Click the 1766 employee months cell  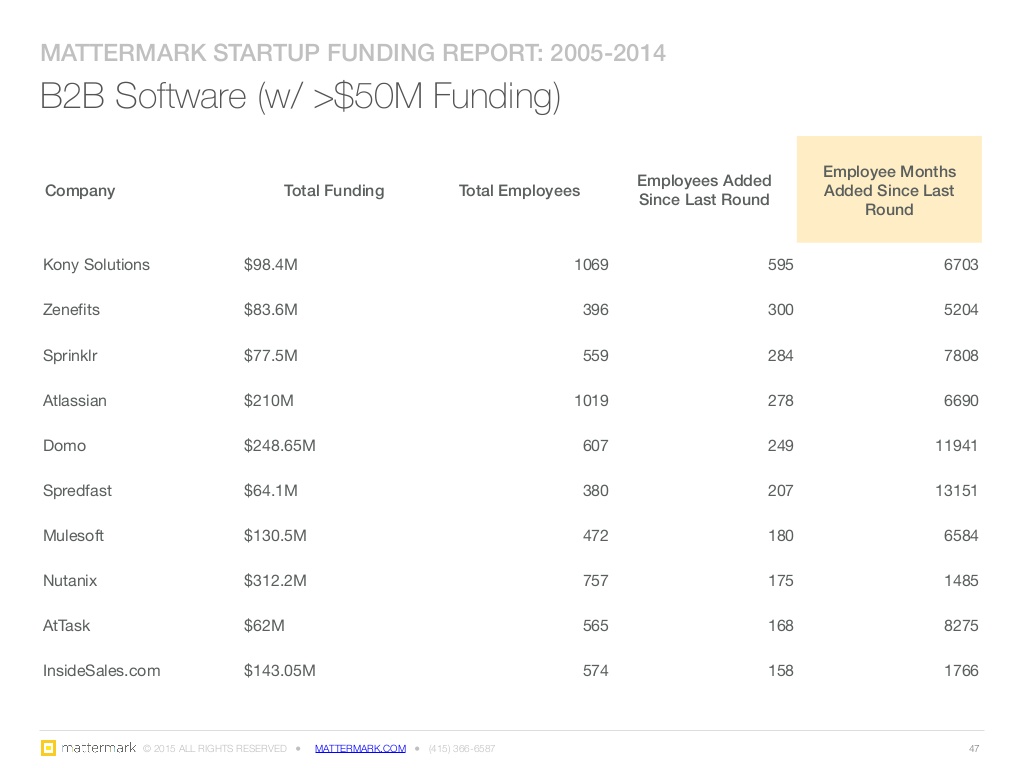coord(961,671)
